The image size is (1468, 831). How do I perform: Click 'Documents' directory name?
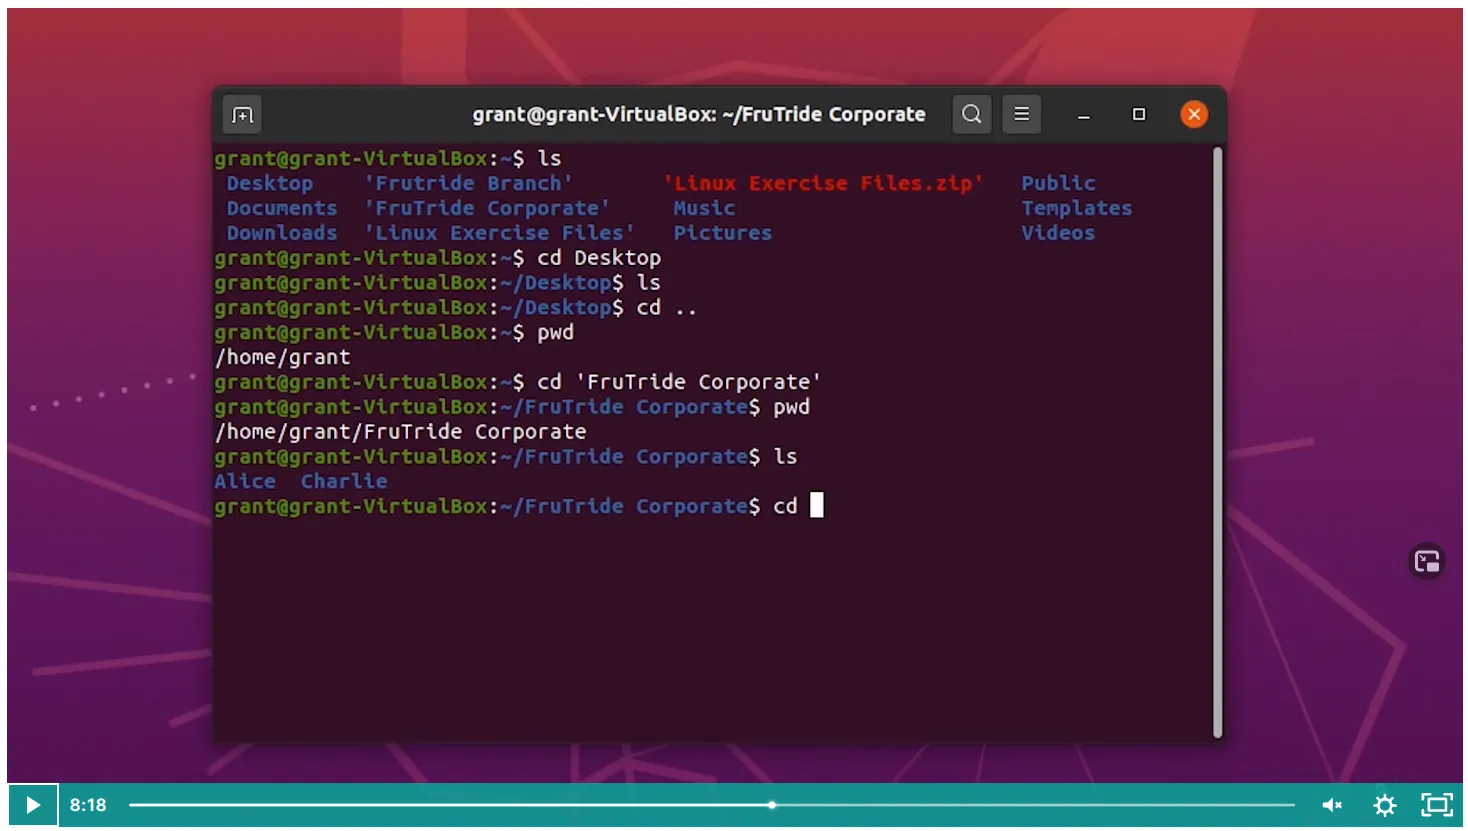(x=282, y=208)
